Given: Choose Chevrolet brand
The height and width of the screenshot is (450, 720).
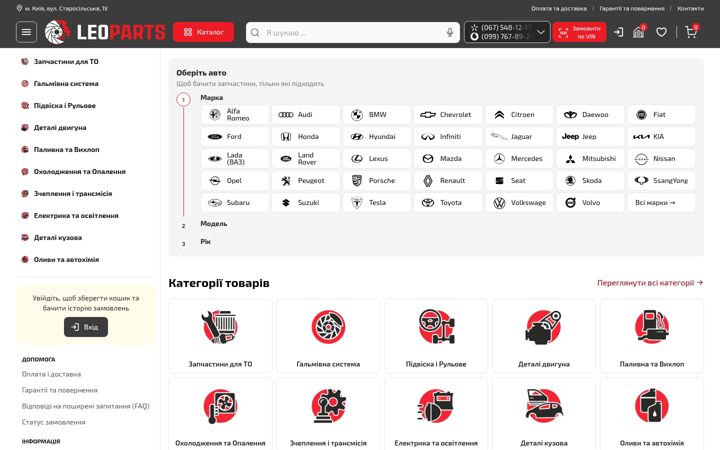Looking at the screenshot, I should tap(448, 115).
